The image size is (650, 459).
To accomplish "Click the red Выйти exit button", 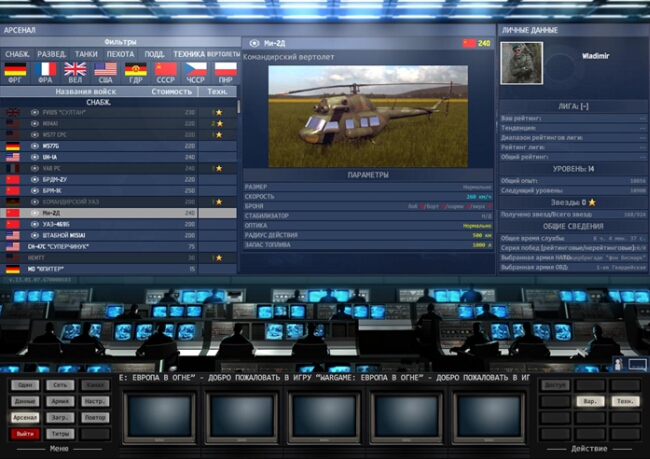I will tap(25, 434).
